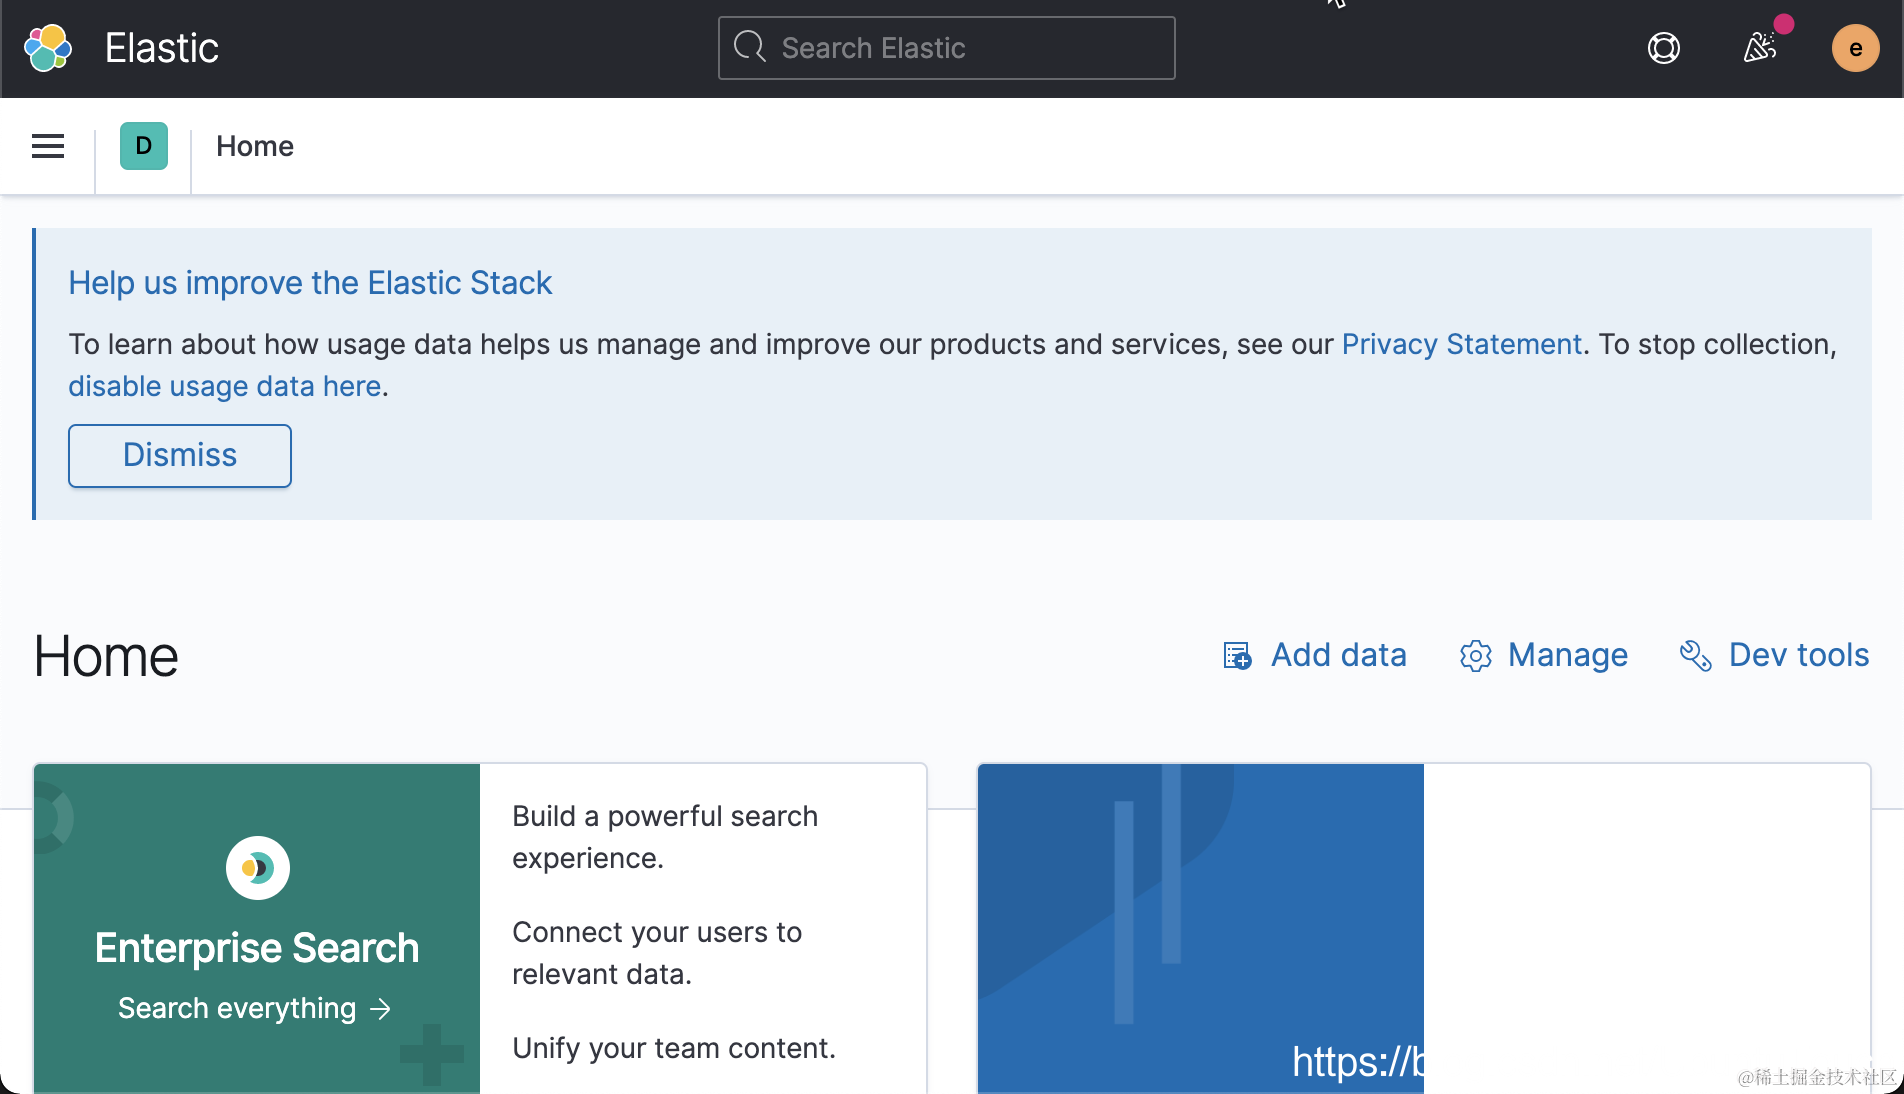Dismiss the usage data banner

coord(180,456)
